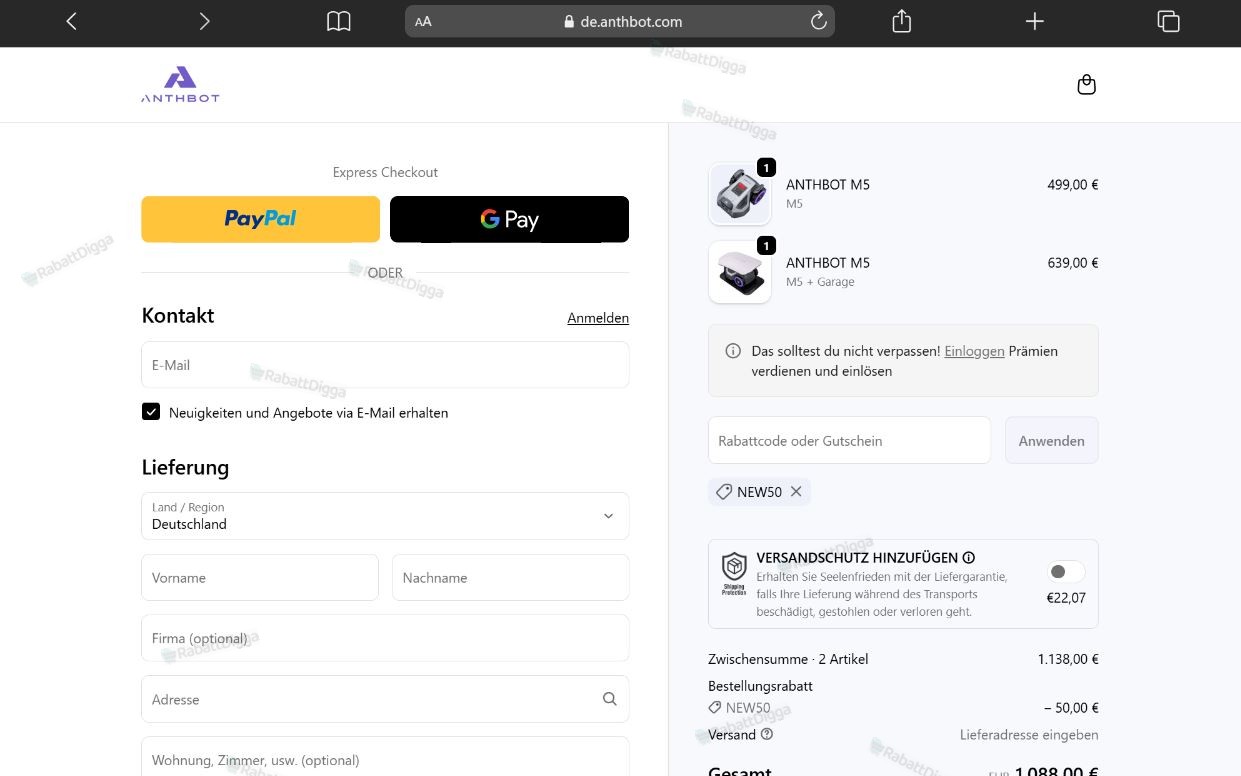Remove the NEW50 discount code tag
Viewport: 1241px width, 776px height.
(x=796, y=491)
